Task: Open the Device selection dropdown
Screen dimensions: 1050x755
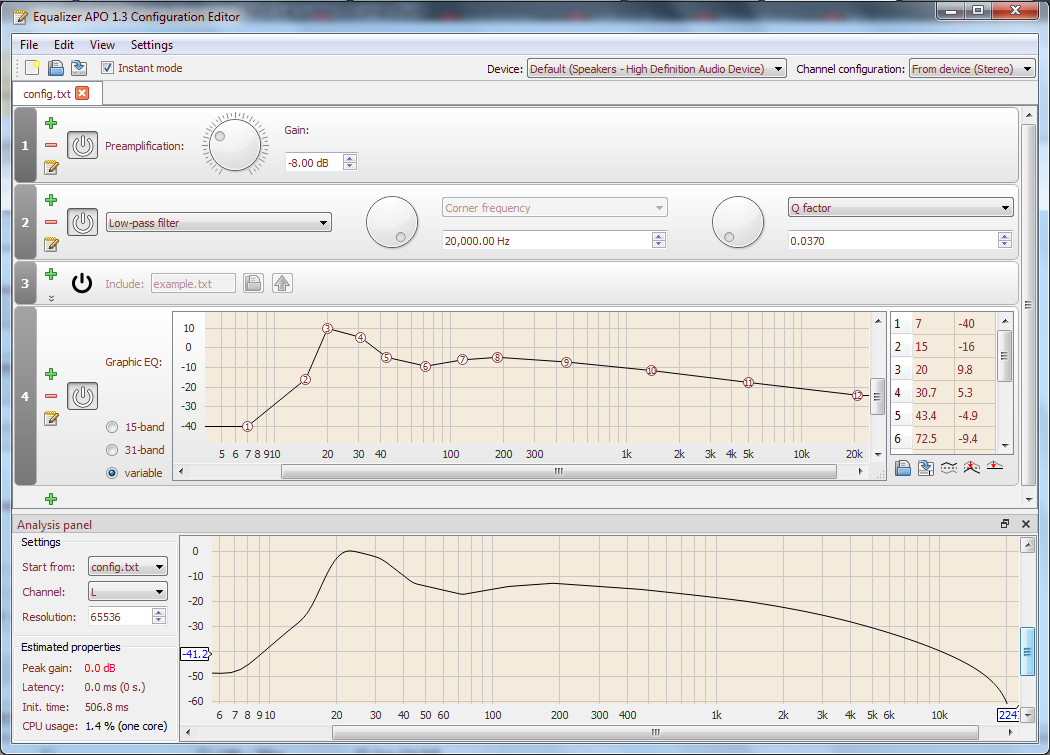Action: (656, 69)
